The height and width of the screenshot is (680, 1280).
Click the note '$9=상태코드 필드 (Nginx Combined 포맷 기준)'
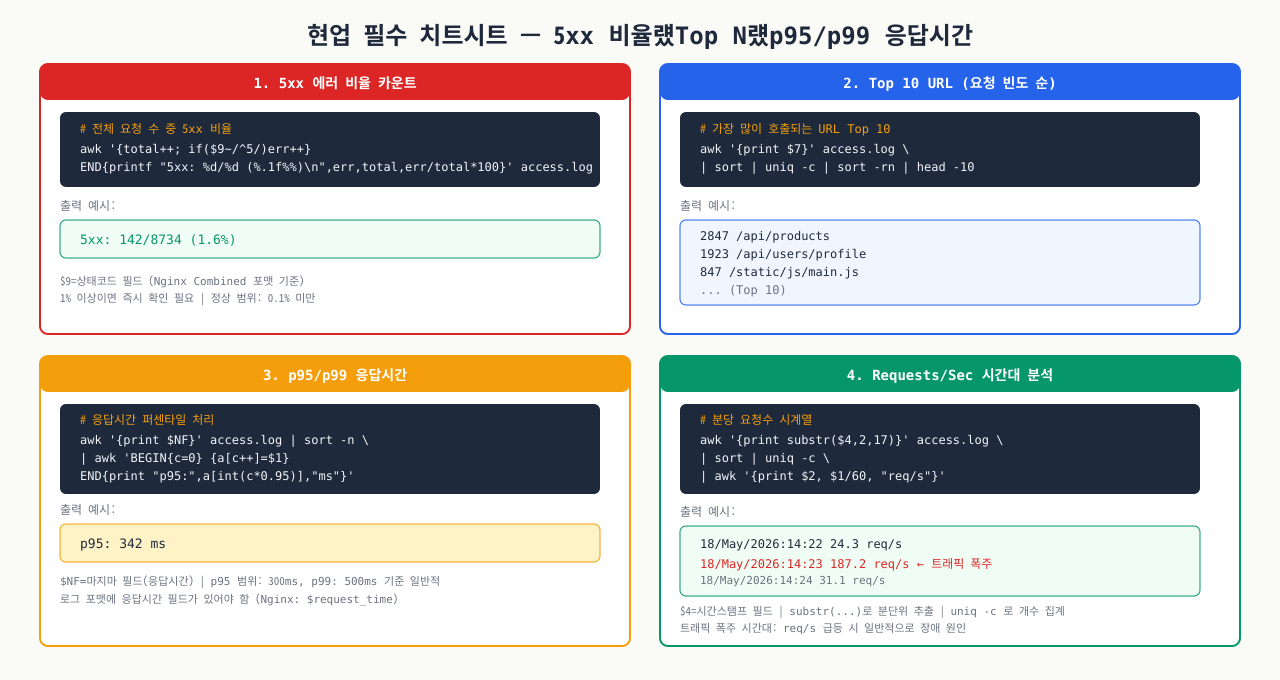click(x=182, y=281)
